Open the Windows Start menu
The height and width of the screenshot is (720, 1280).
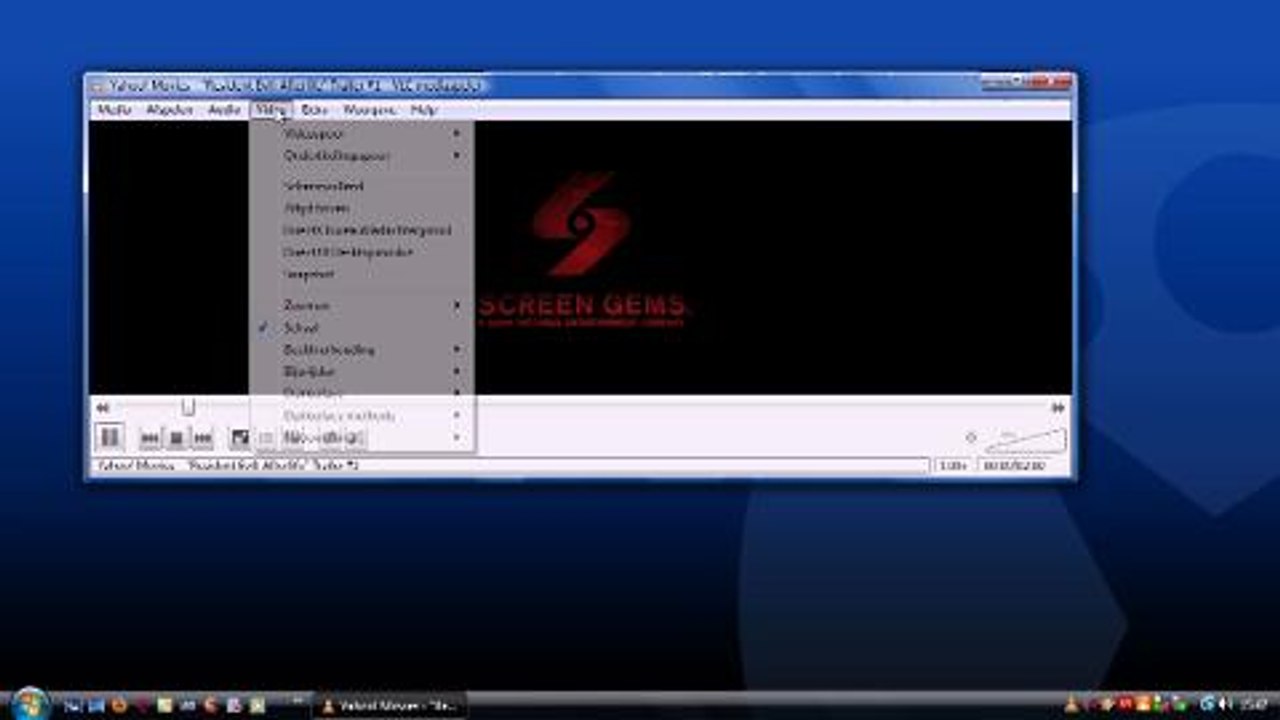click(30, 704)
